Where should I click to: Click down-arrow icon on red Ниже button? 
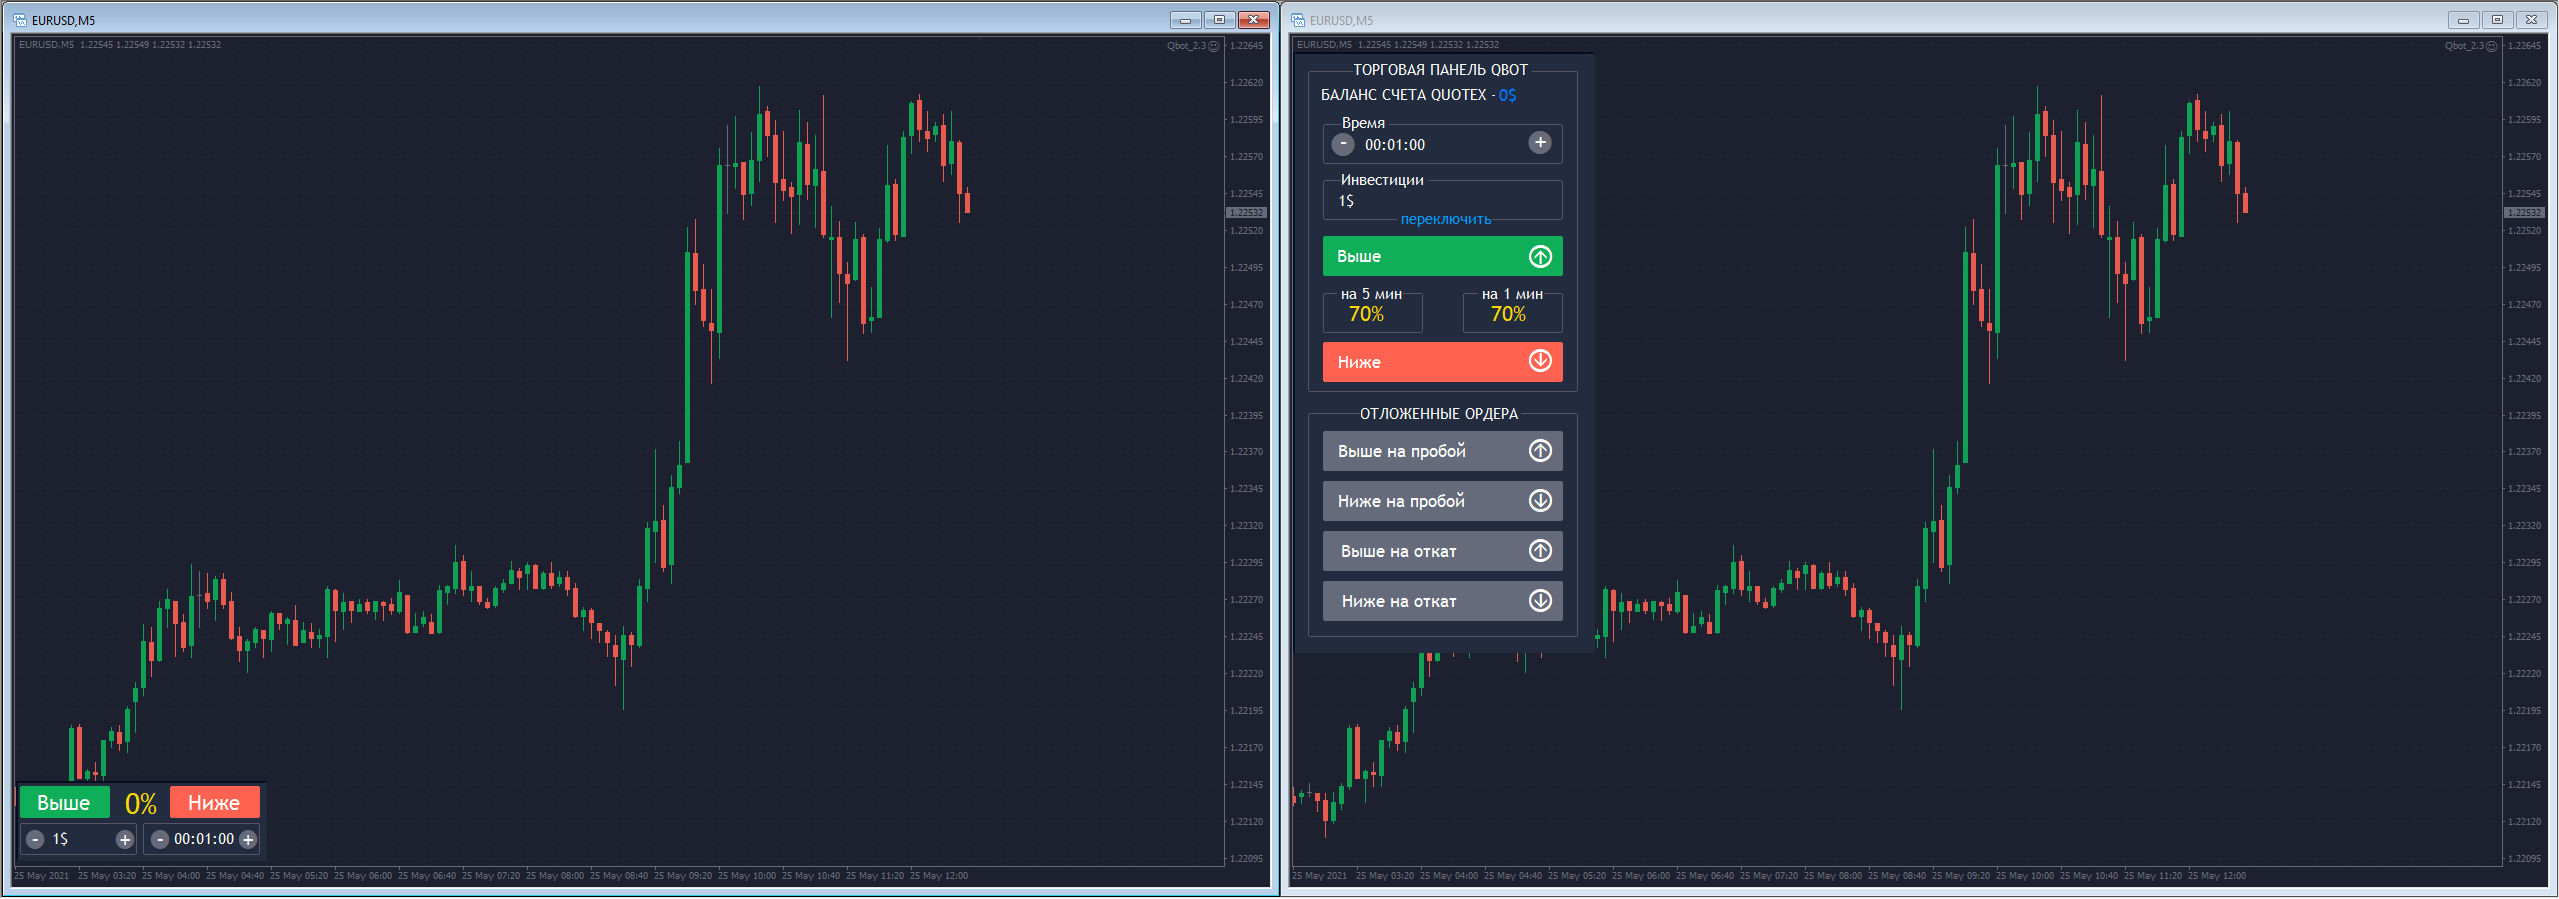coord(1540,361)
